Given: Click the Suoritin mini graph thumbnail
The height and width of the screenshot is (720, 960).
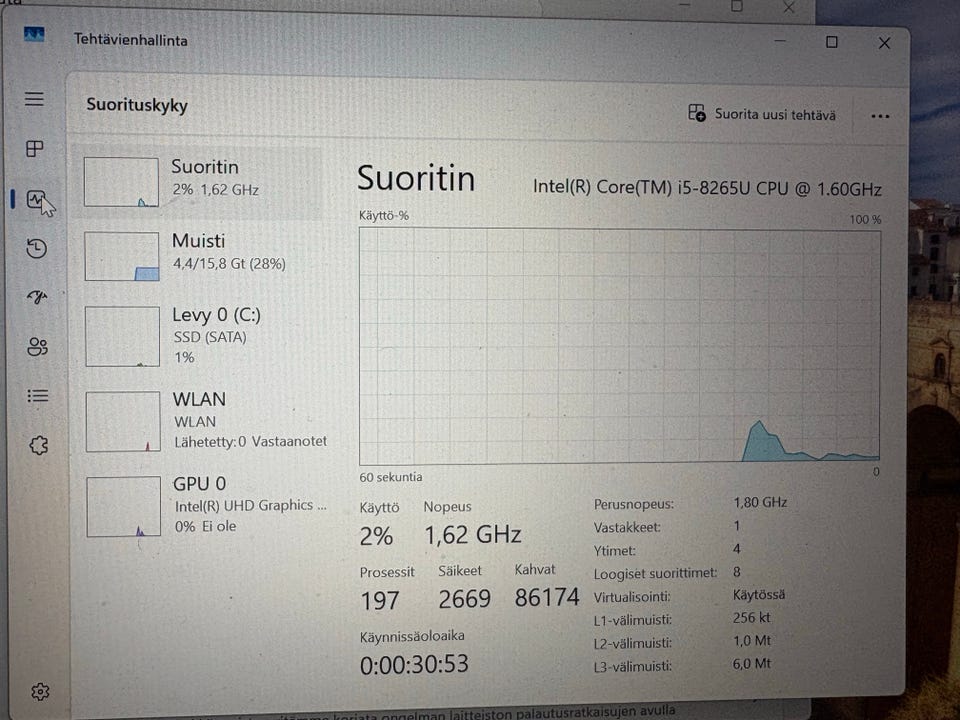Looking at the screenshot, I should [x=121, y=182].
